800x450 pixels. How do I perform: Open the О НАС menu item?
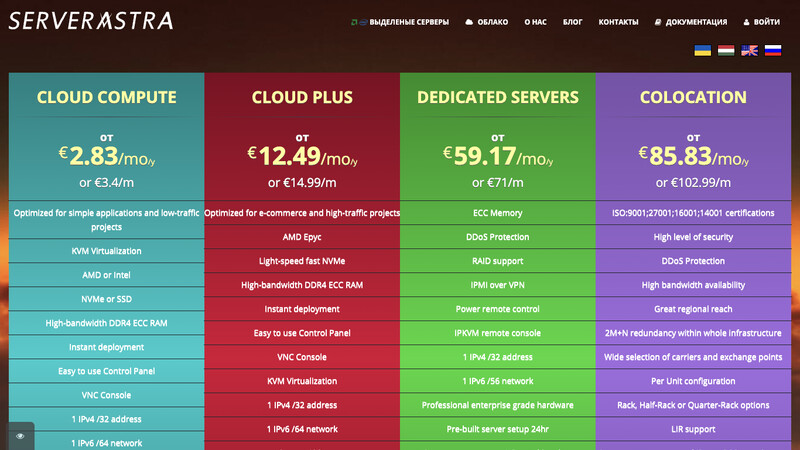[x=535, y=21]
